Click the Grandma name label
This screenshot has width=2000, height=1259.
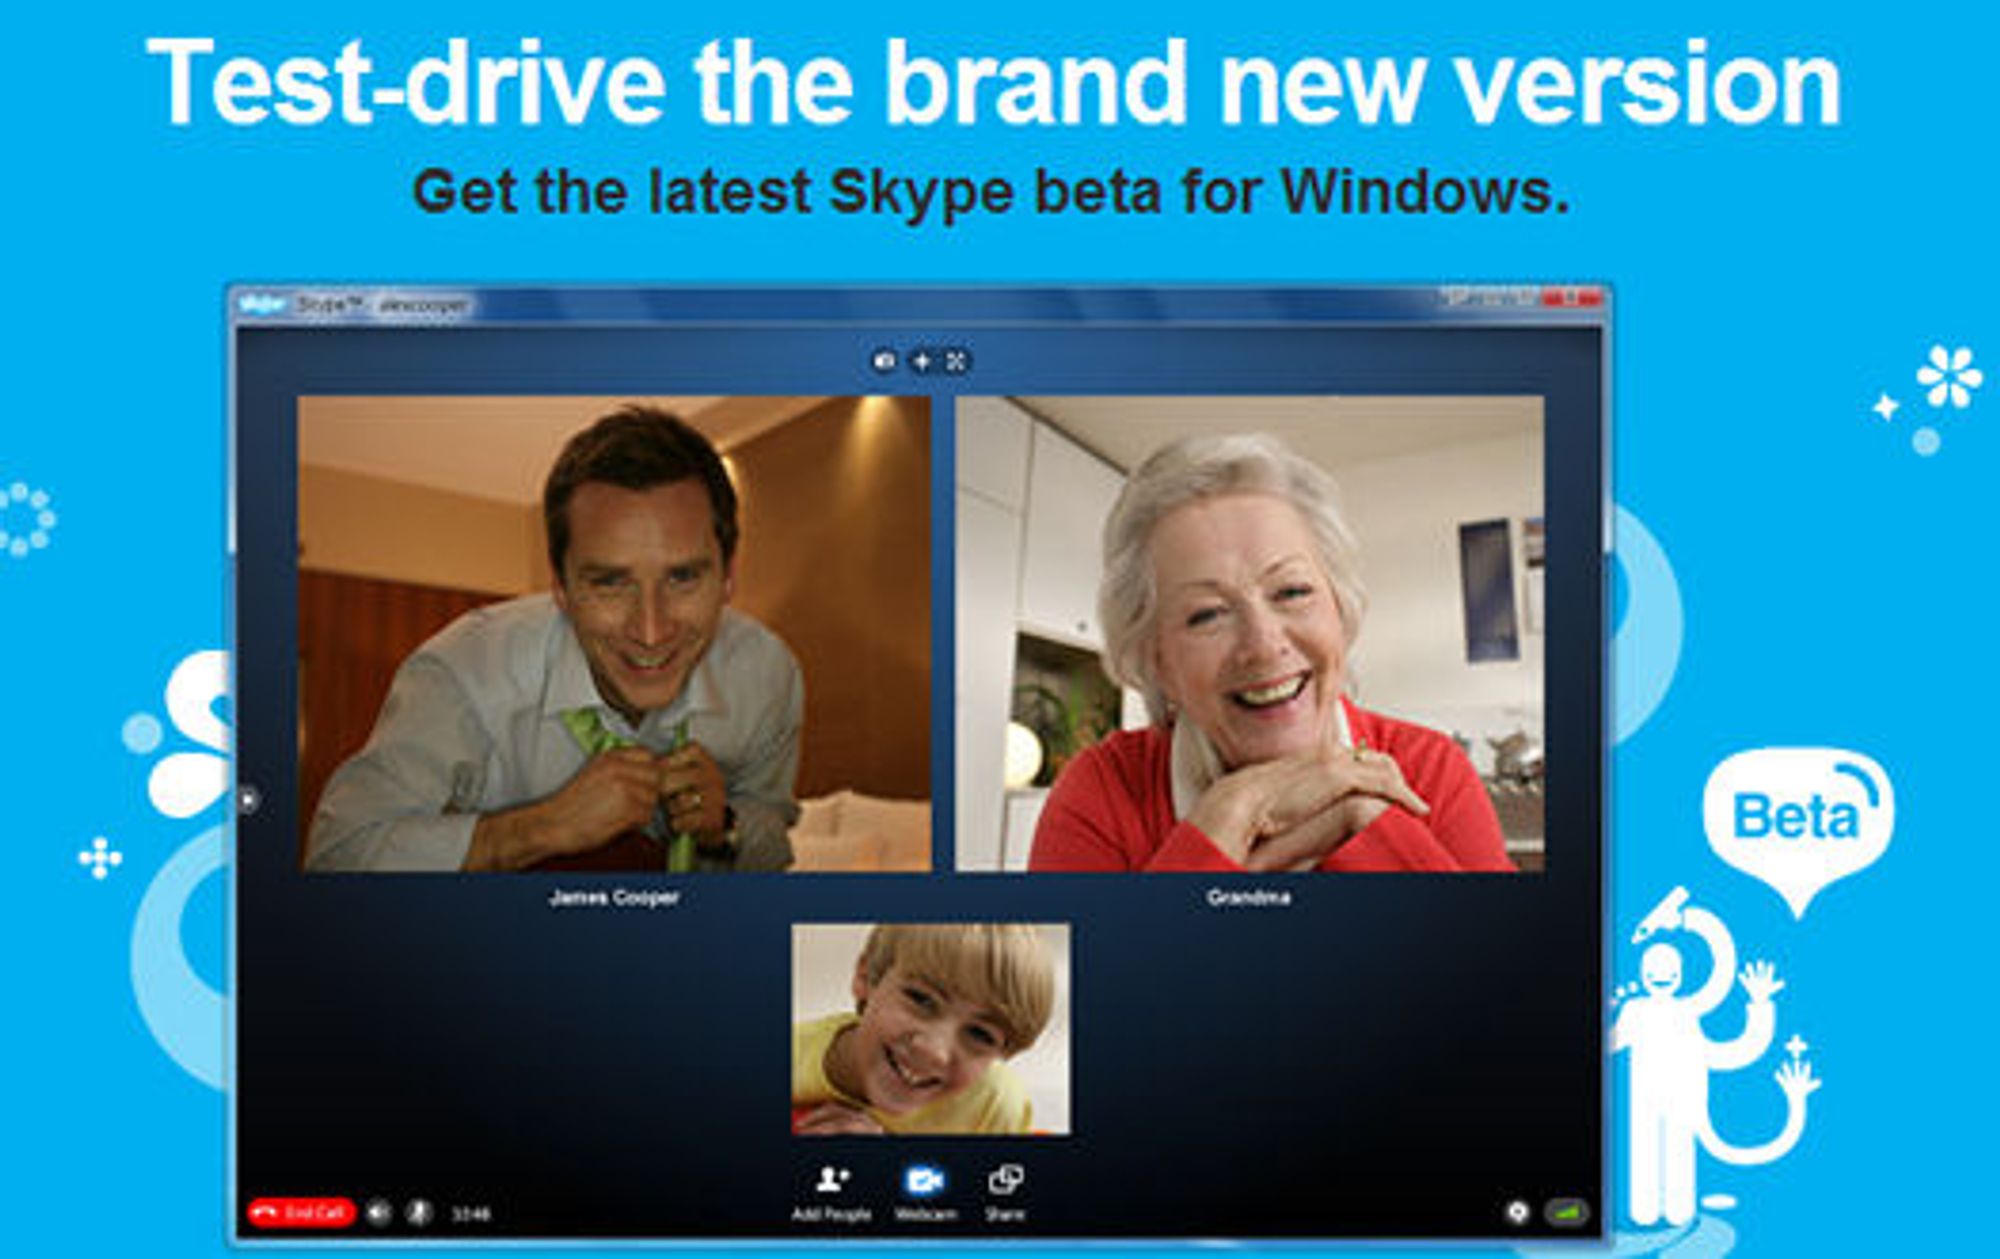(1249, 897)
